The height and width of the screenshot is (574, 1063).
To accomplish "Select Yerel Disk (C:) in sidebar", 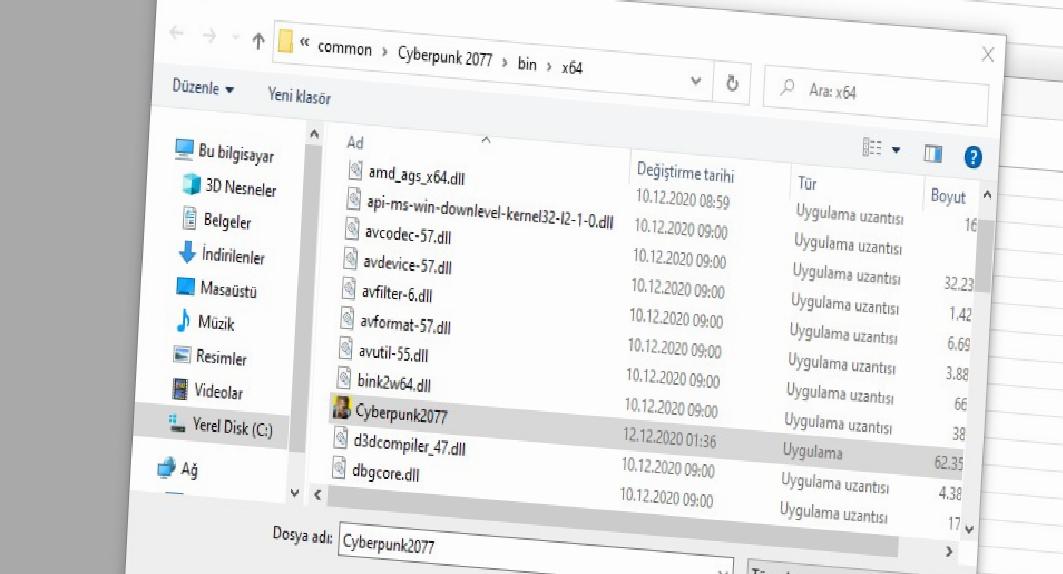I will [232, 428].
